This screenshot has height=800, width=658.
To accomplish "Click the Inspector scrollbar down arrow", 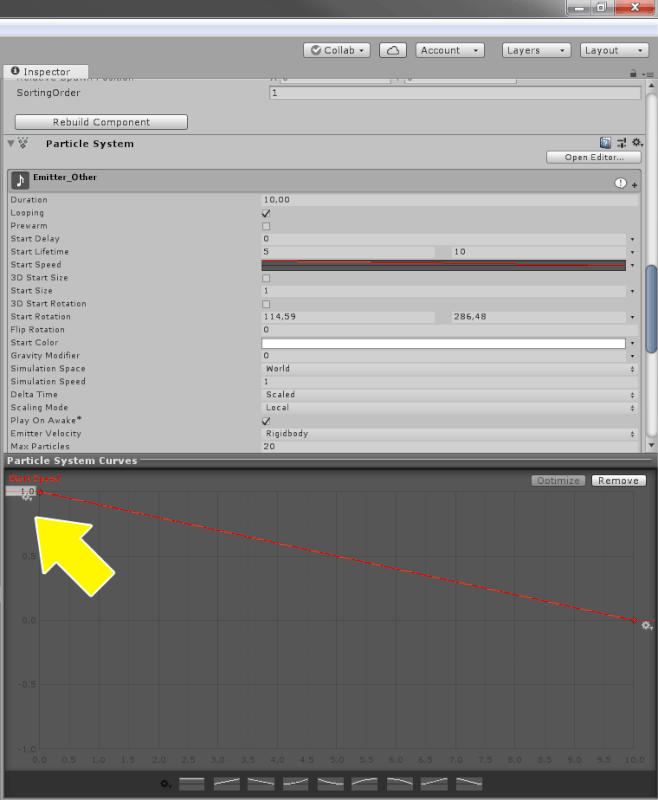I will (x=651, y=445).
